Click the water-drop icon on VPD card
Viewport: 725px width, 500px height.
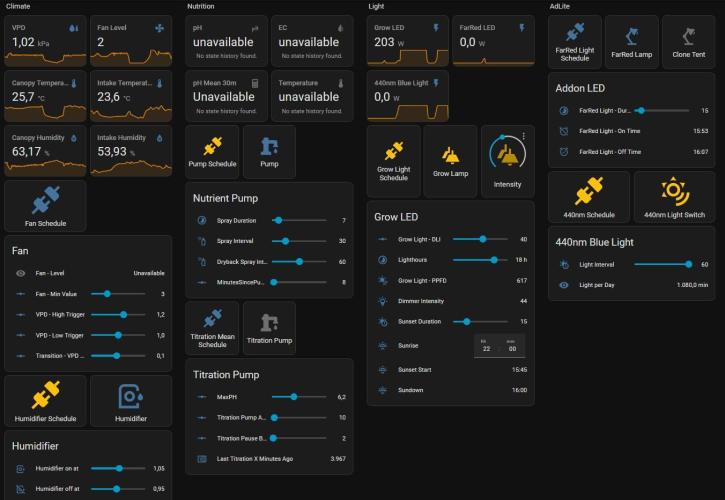coord(74,28)
